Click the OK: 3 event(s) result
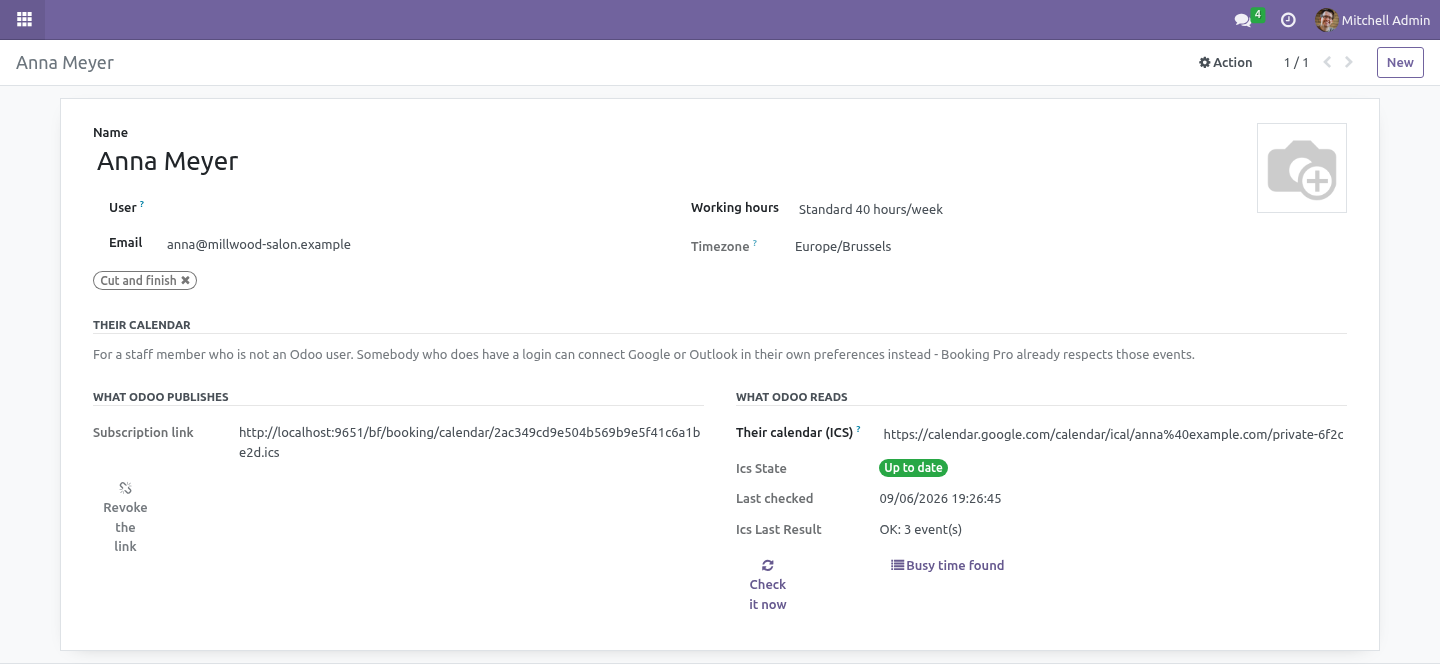Screen dimensions: 1440x667 click(x=920, y=529)
